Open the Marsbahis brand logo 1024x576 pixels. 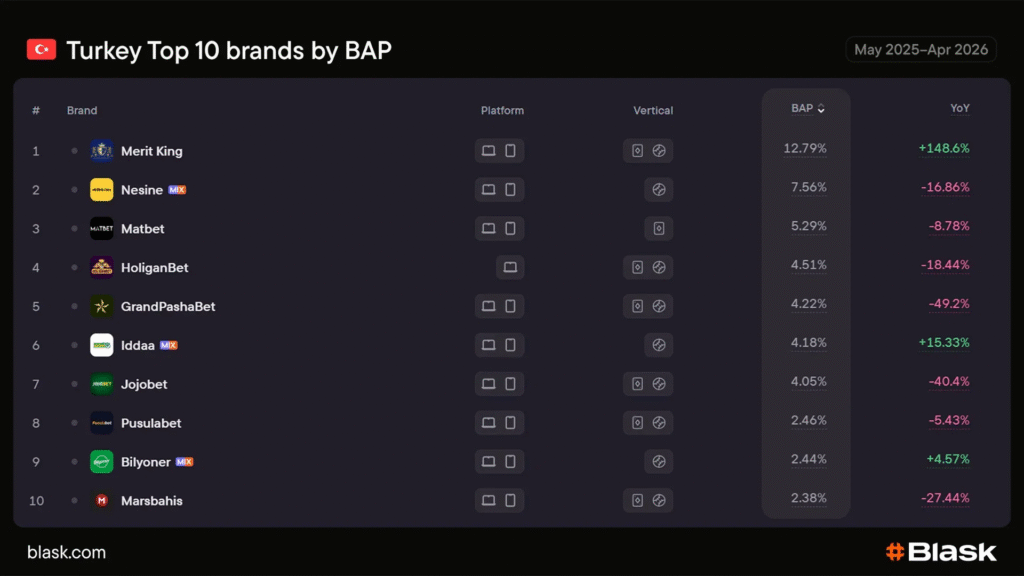coord(101,500)
